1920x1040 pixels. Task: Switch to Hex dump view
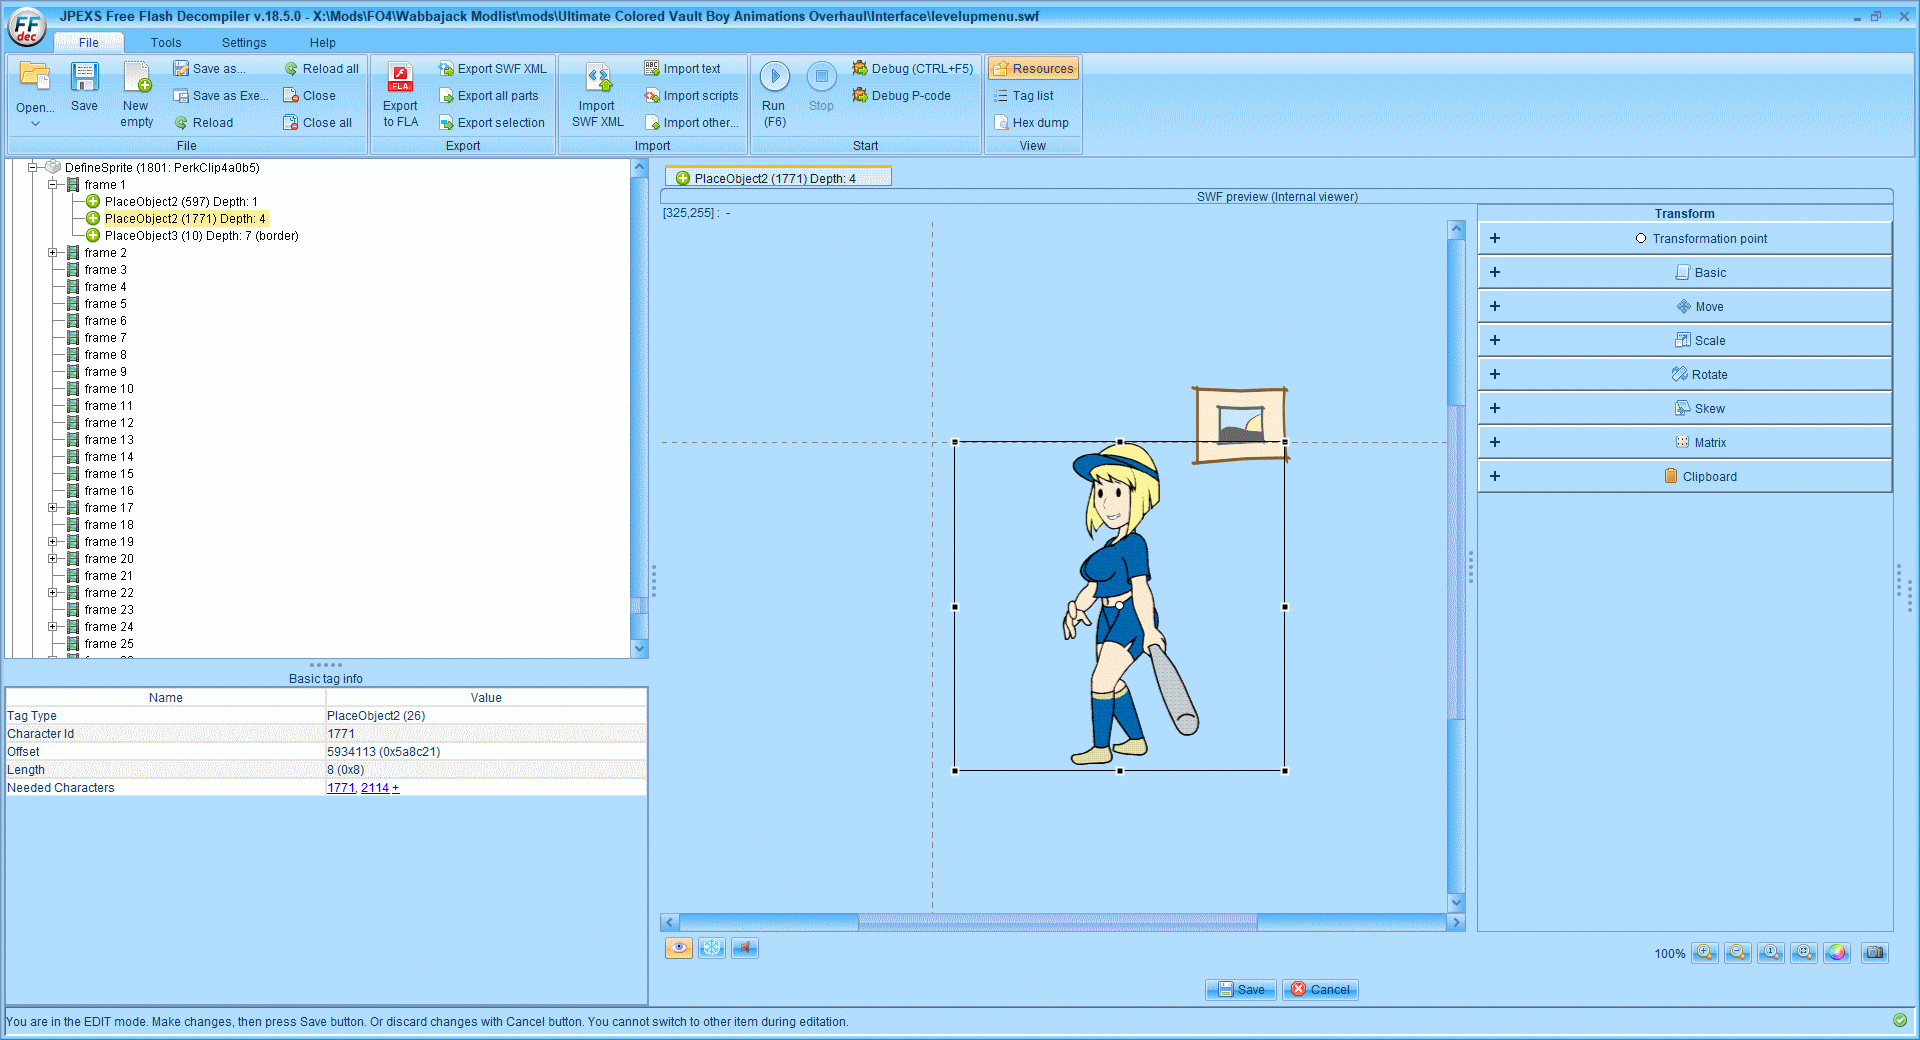tap(1031, 123)
